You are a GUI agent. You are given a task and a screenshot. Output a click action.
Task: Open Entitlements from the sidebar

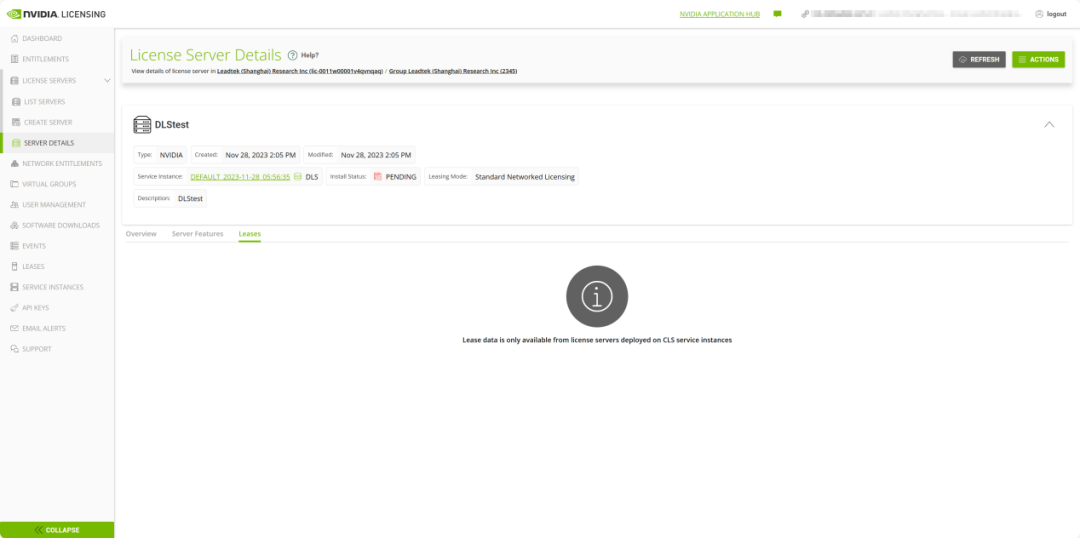point(45,59)
